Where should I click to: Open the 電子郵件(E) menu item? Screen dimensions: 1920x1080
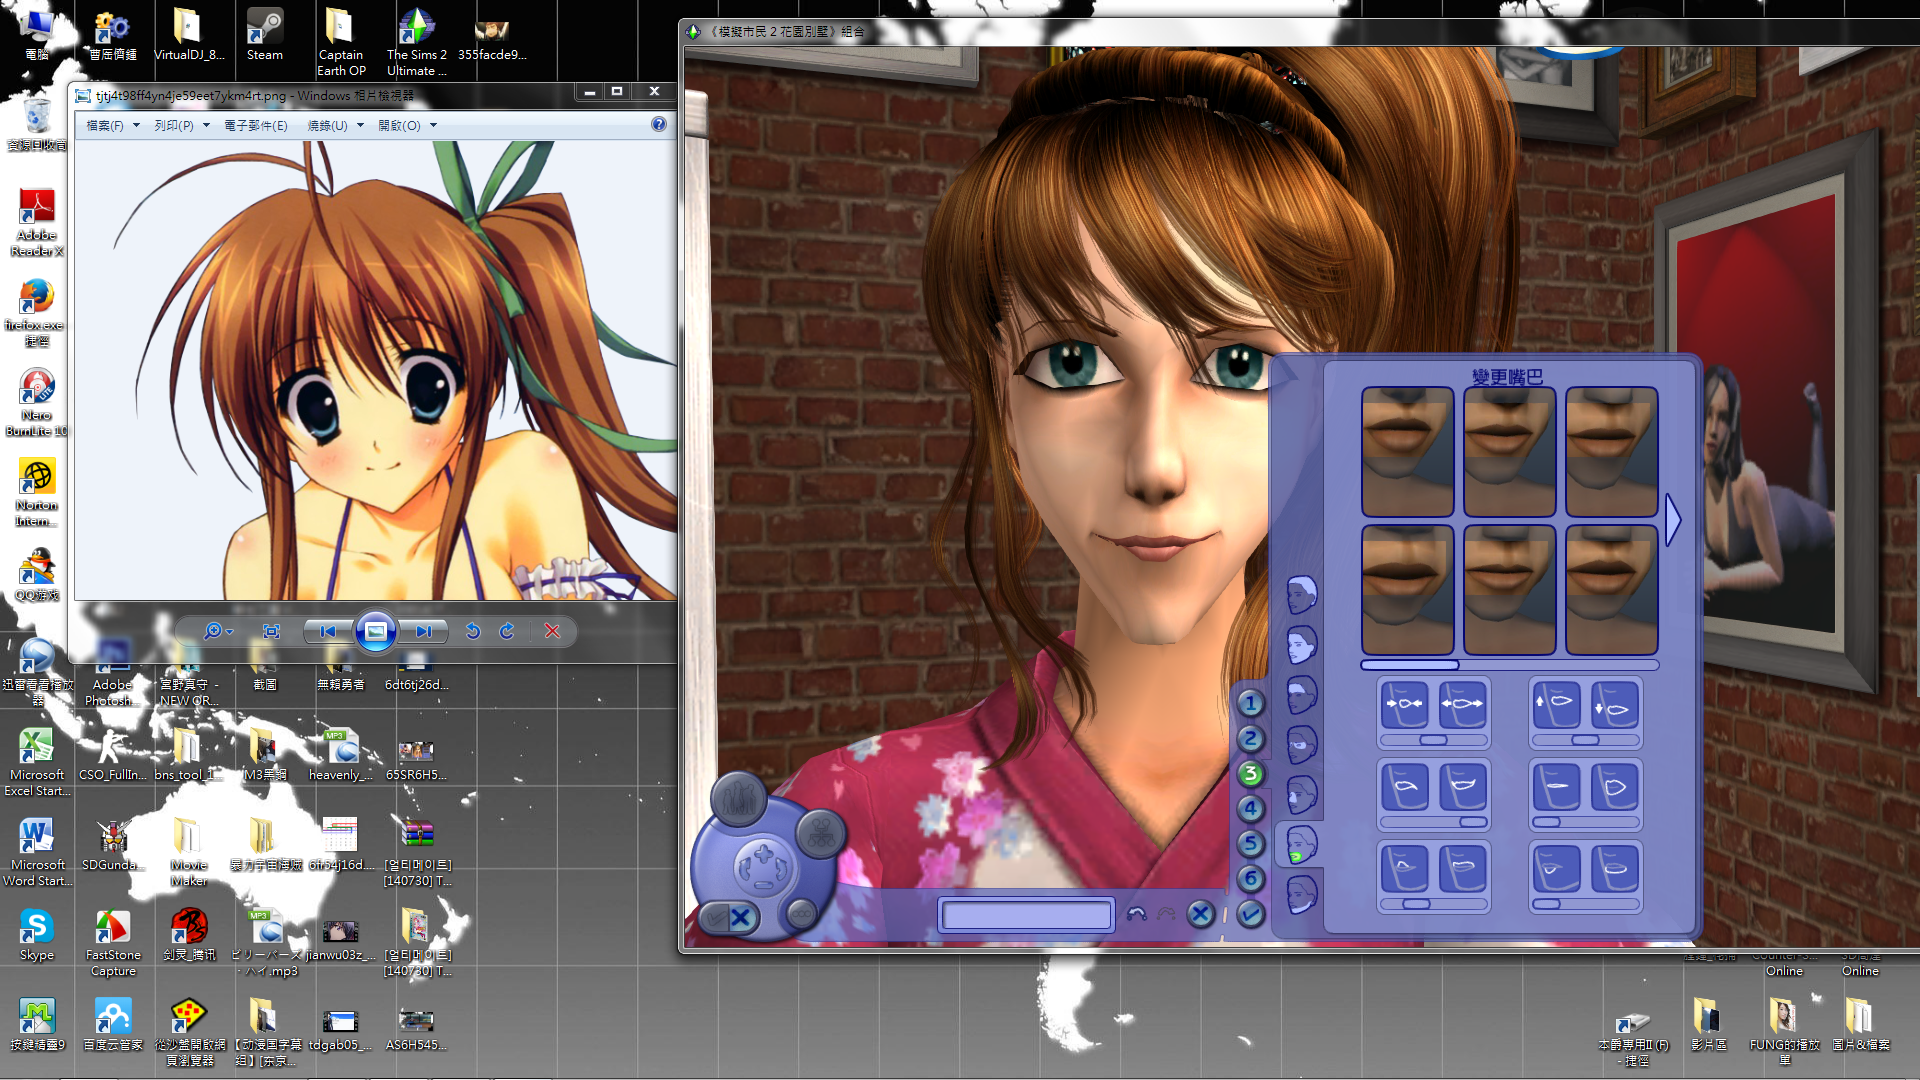click(x=255, y=126)
